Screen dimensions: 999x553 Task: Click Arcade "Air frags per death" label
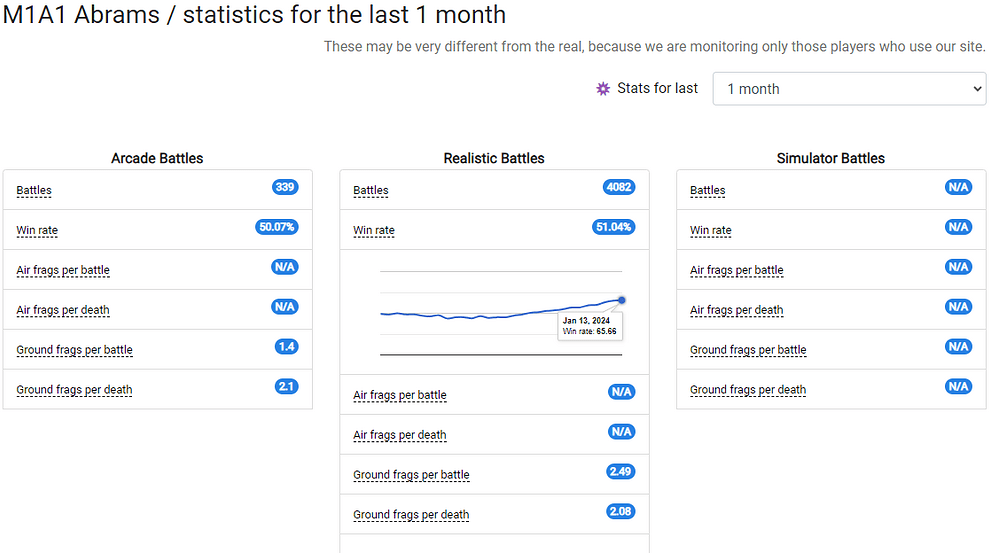point(63,310)
